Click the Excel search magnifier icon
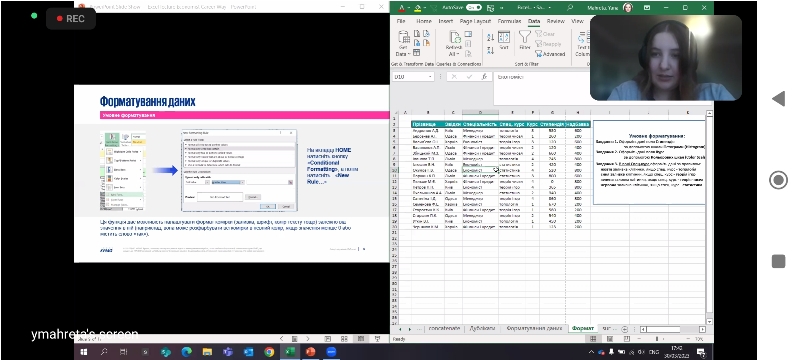 click(x=570, y=8)
